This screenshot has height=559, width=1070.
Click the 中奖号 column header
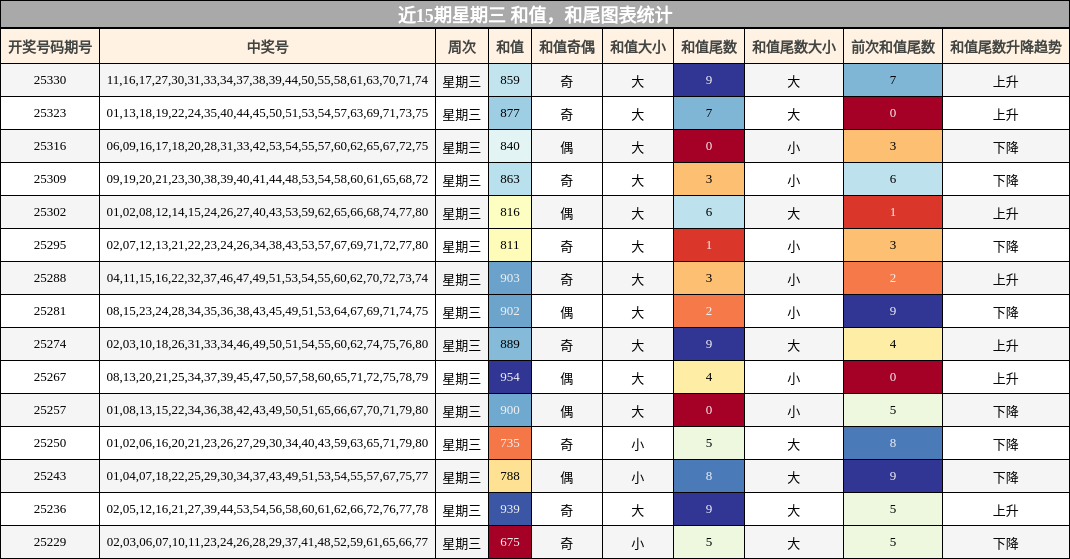click(x=268, y=46)
